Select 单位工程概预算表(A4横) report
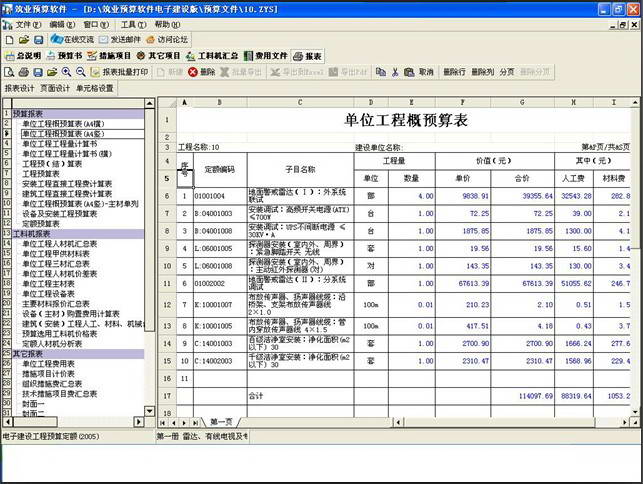The height and width of the screenshot is (484, 643). pos(63,124)
